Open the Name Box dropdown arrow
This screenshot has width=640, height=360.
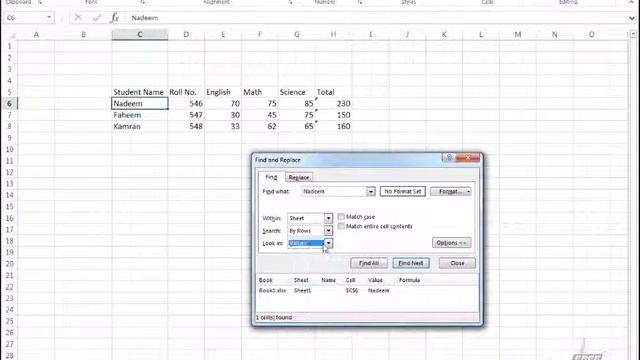point(49,18)
